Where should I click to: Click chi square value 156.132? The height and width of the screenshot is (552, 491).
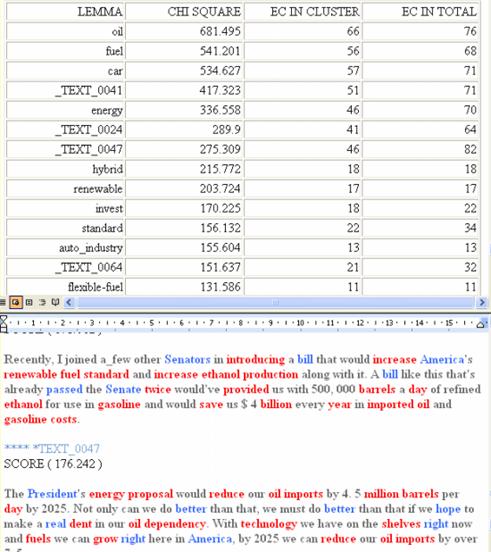coord(220,228)
